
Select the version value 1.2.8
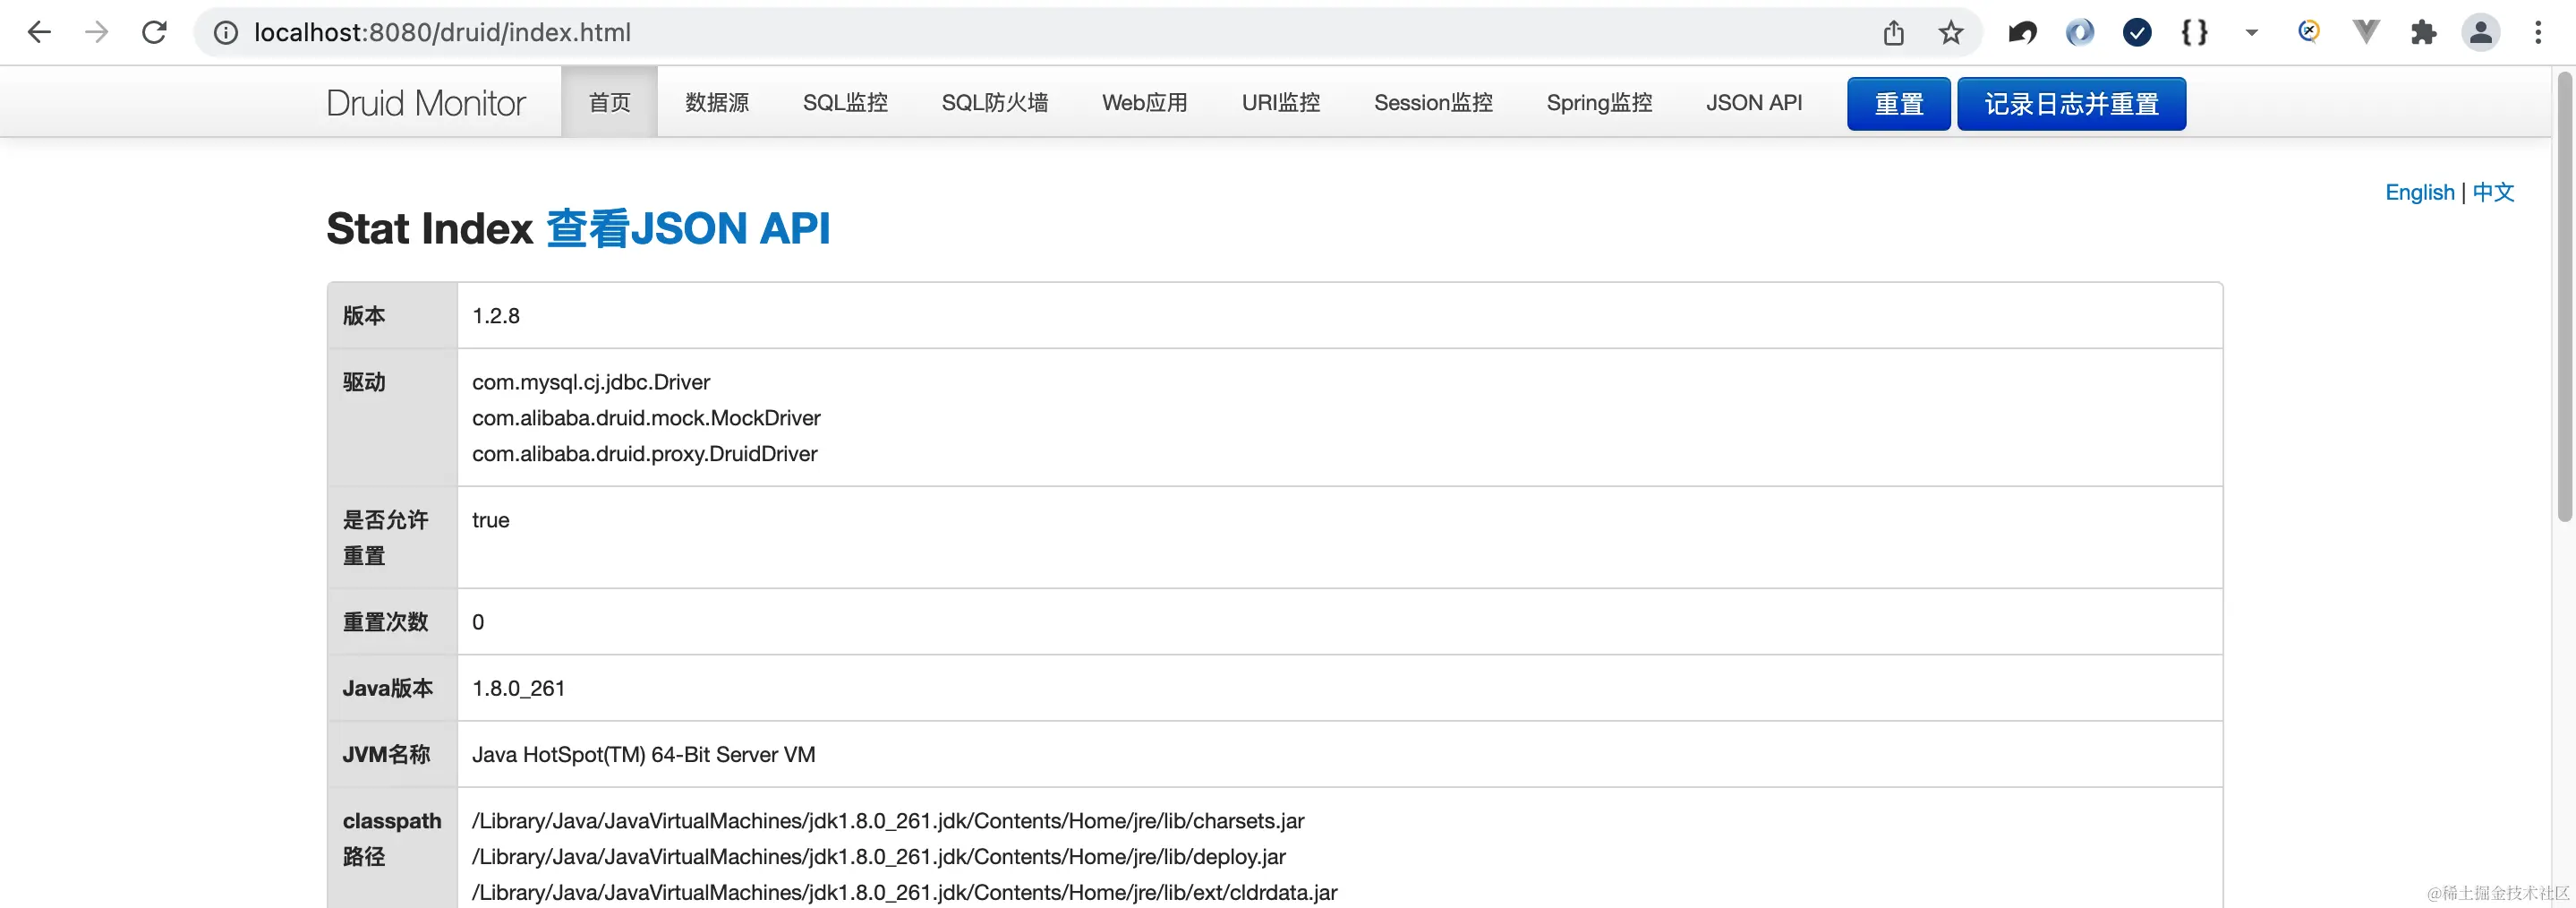(x=496, y=316)
